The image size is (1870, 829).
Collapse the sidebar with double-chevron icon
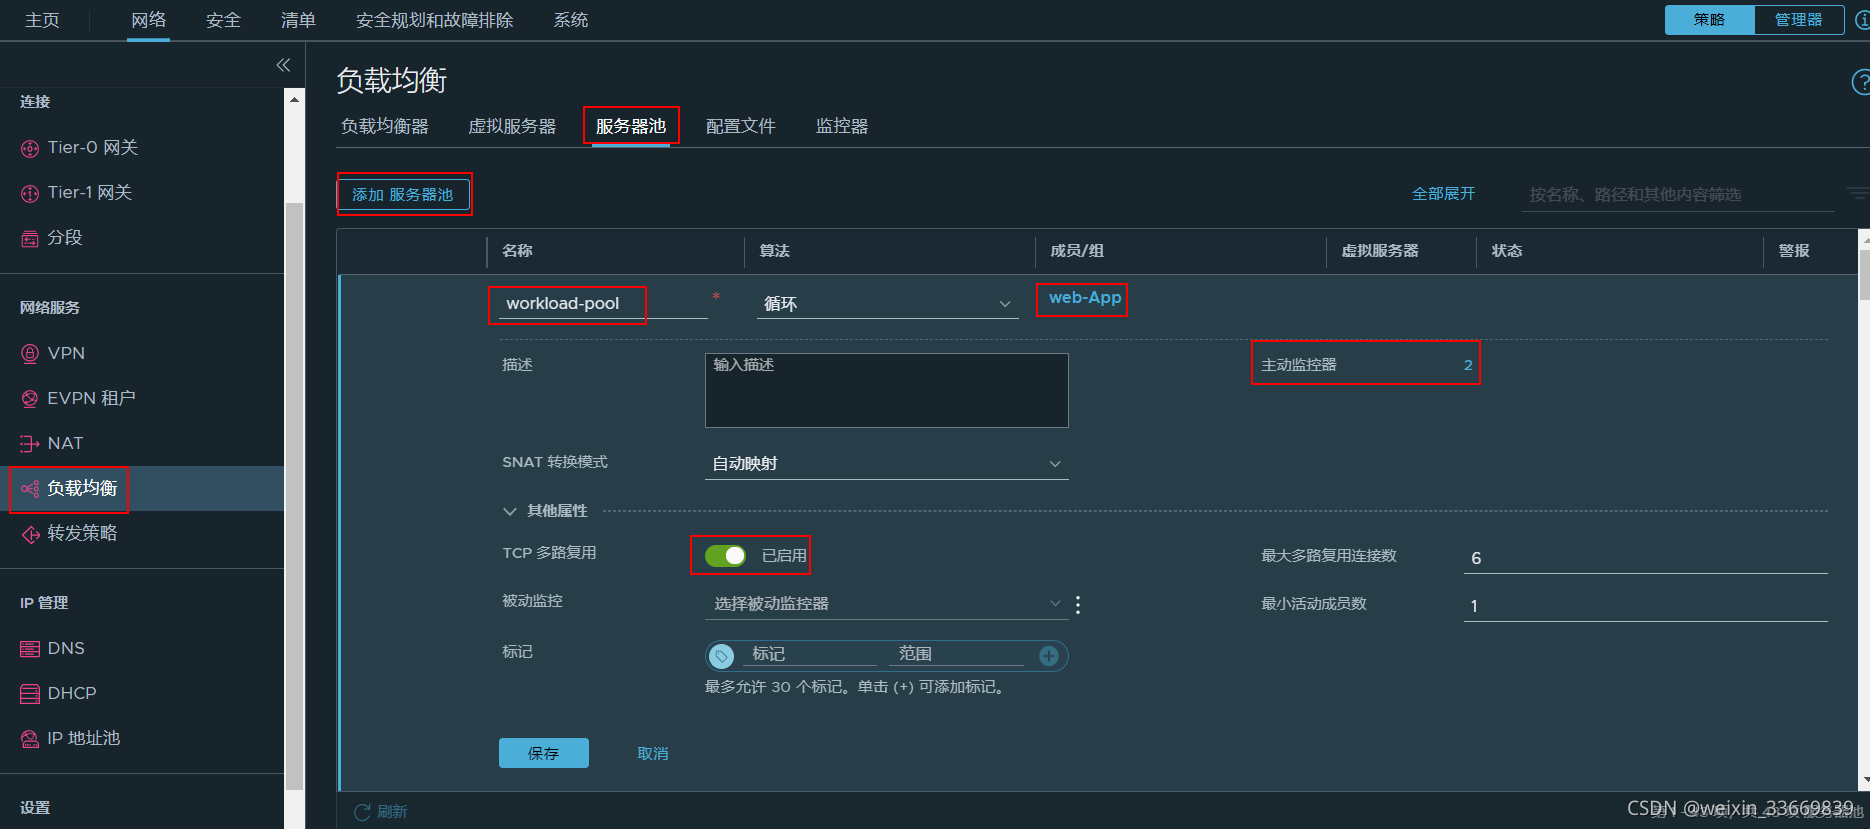click(283, 65)
